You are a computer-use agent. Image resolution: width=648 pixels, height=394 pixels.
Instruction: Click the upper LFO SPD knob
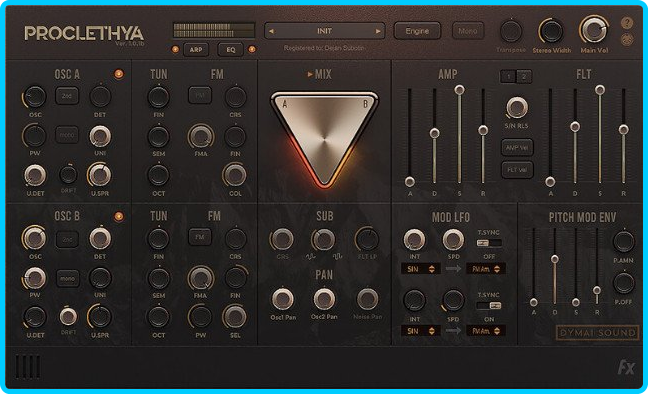click(453, 239)
